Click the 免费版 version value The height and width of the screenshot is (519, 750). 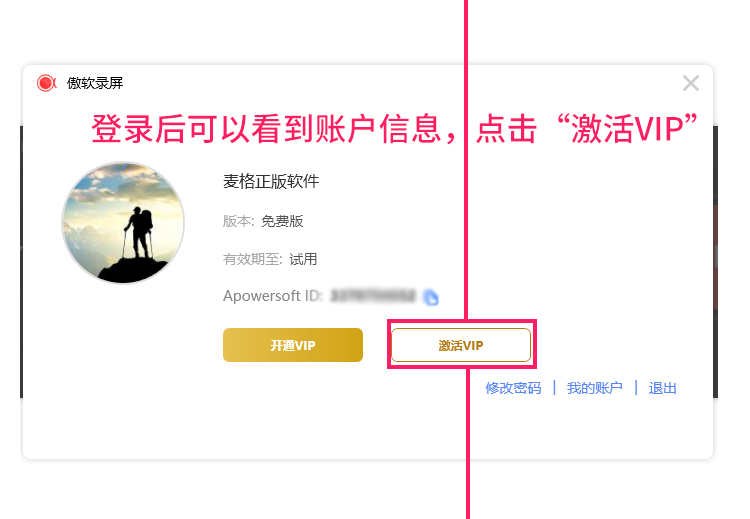tap(282, 221)
